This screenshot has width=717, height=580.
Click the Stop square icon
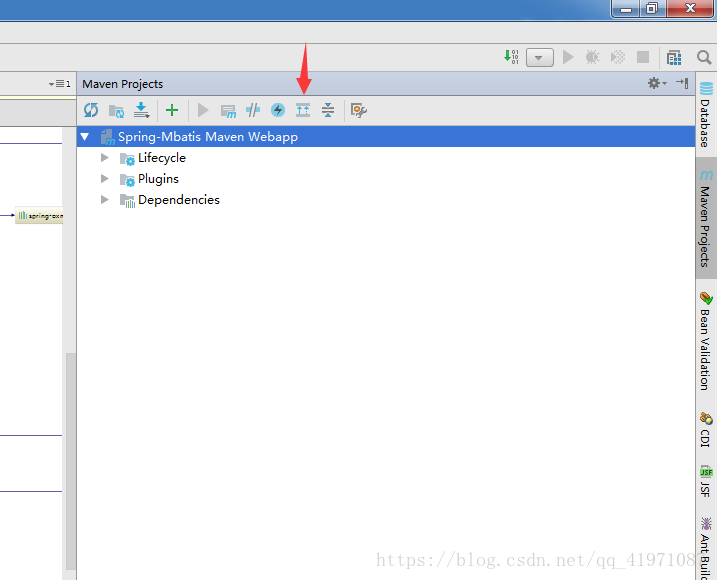click(643, 57)
